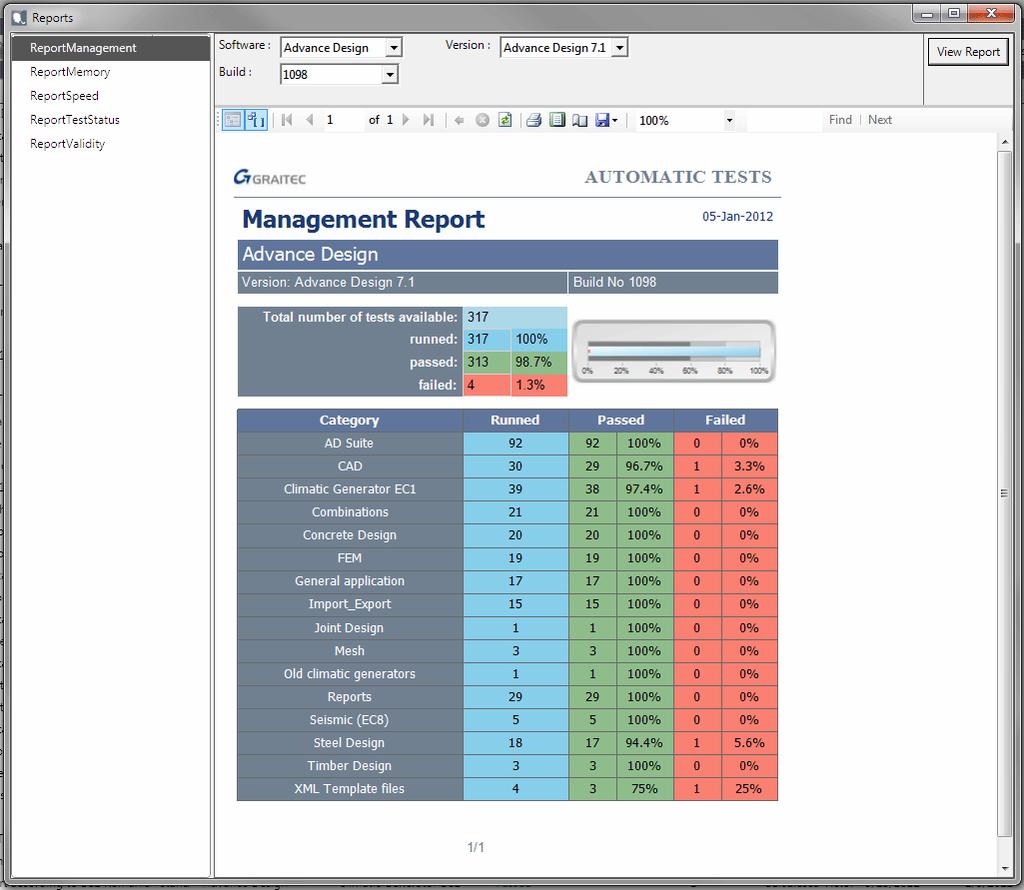Click the pass rate progress gauge
The width and height of the screenshot is (1024, 890).
coord(673,351)
